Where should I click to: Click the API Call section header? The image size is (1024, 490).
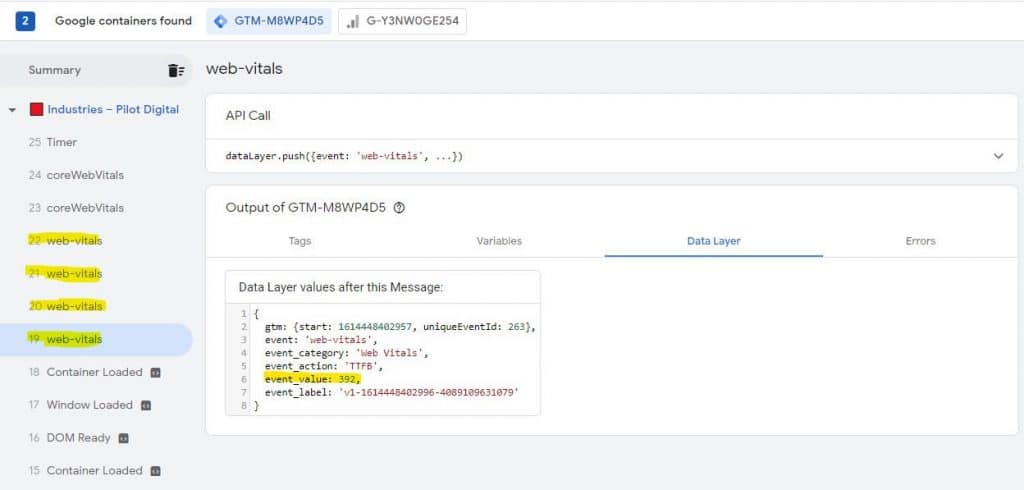click(x=248, y=116)
